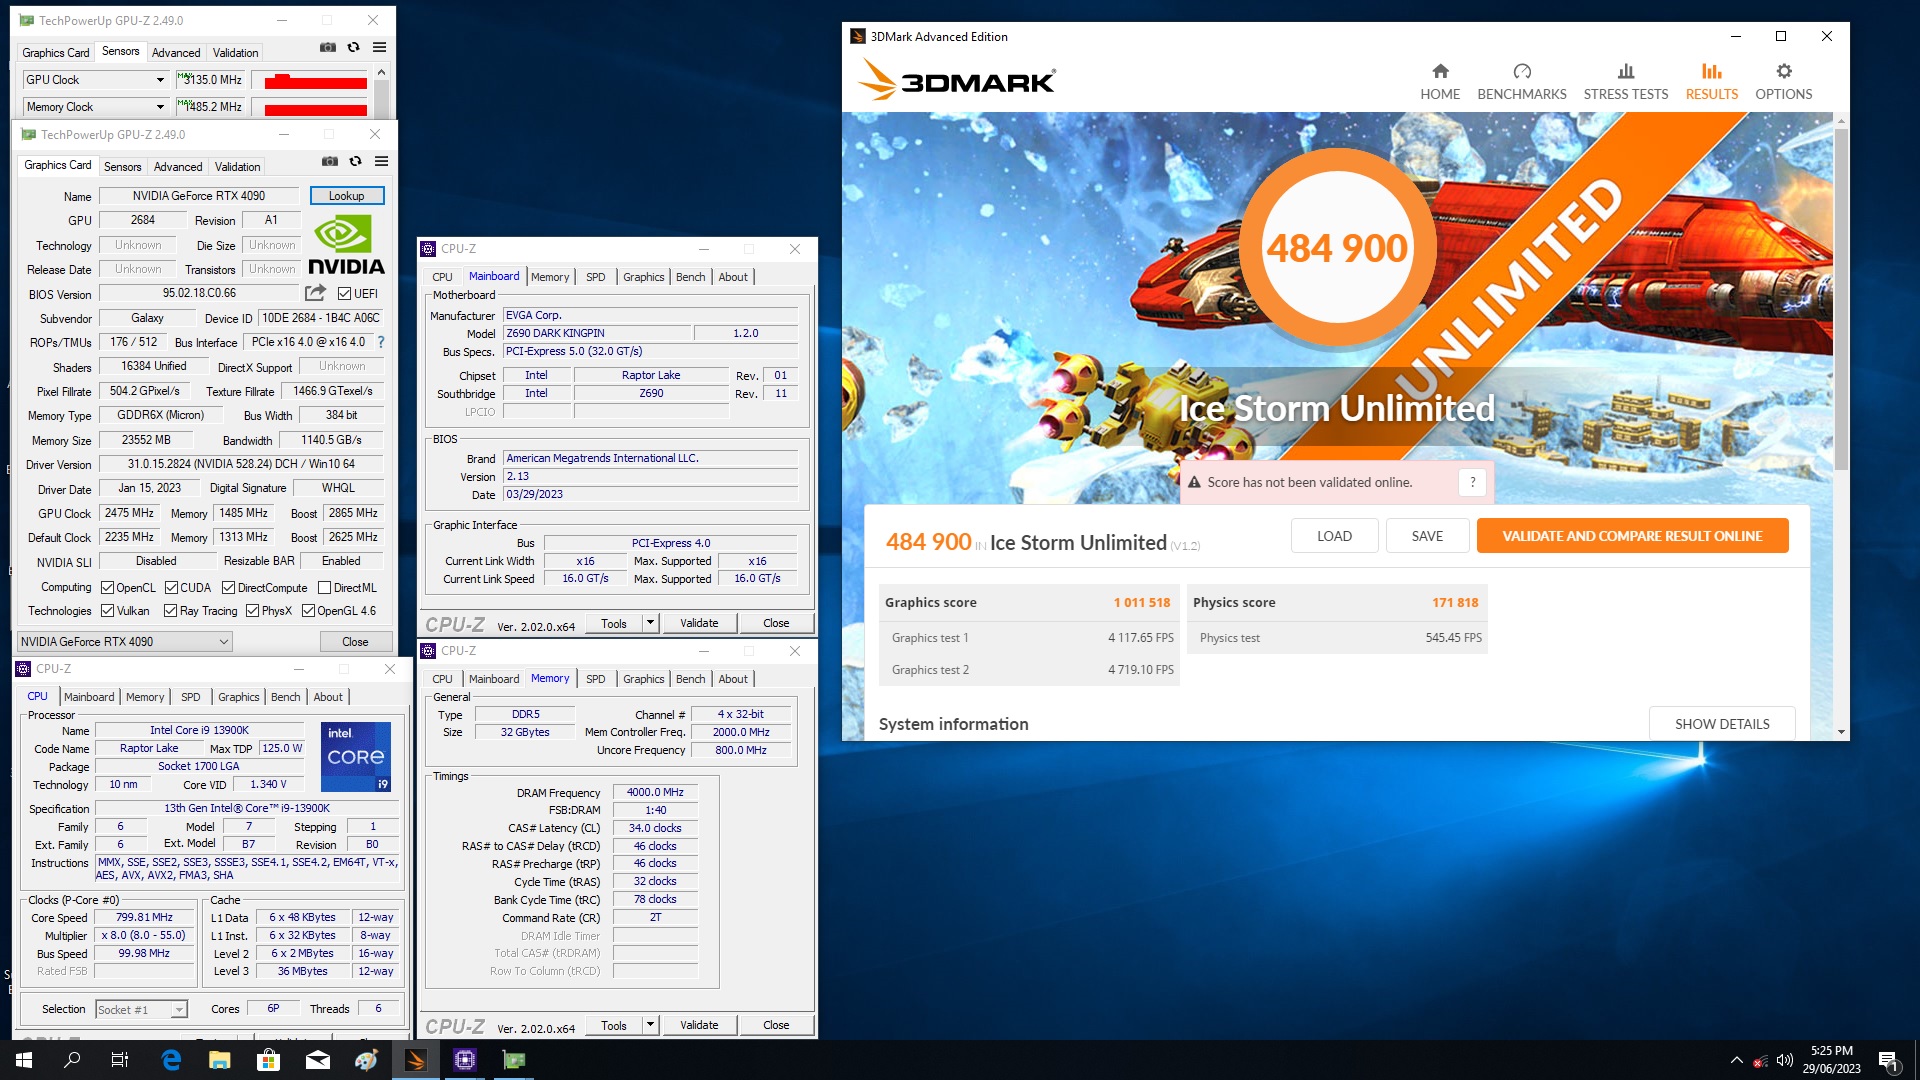
Task: Click Close button in front GPU-Z window
Action: coord(355,642)
